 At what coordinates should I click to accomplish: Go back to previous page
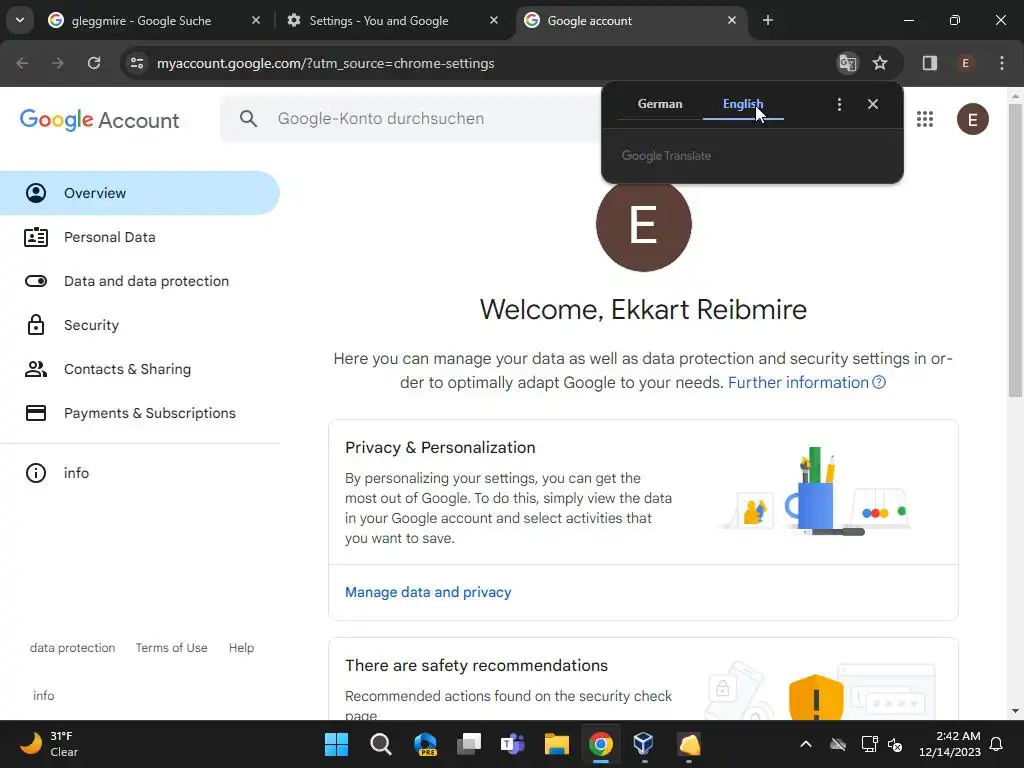(22, 63)
